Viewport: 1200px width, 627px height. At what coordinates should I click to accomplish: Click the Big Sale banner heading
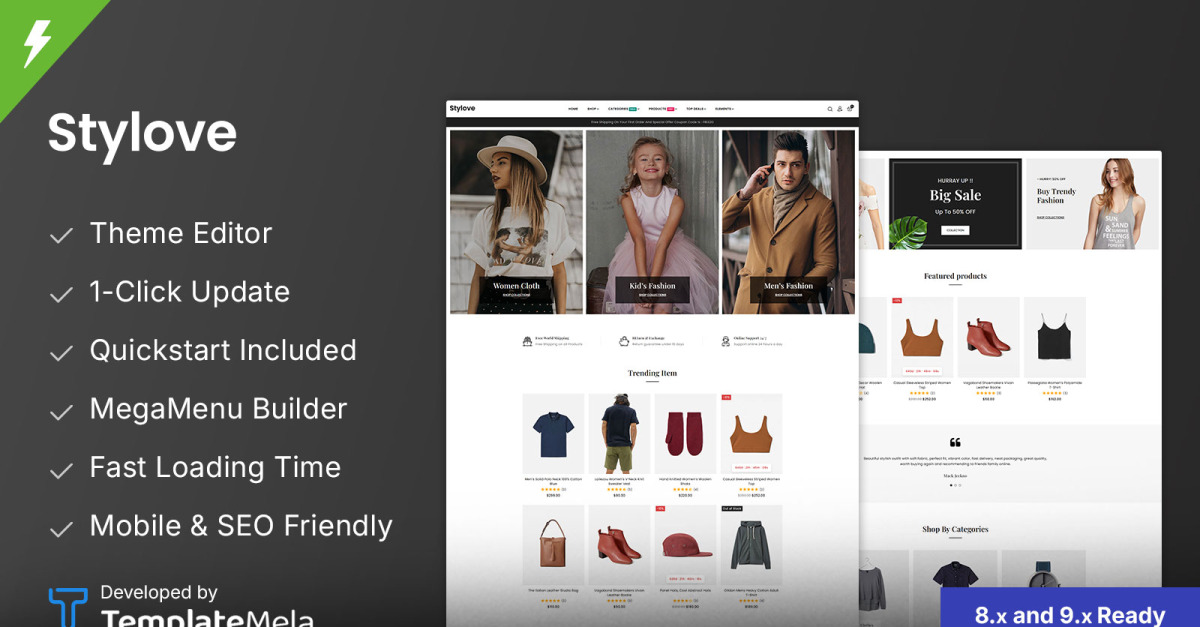(x=955, y=195)
